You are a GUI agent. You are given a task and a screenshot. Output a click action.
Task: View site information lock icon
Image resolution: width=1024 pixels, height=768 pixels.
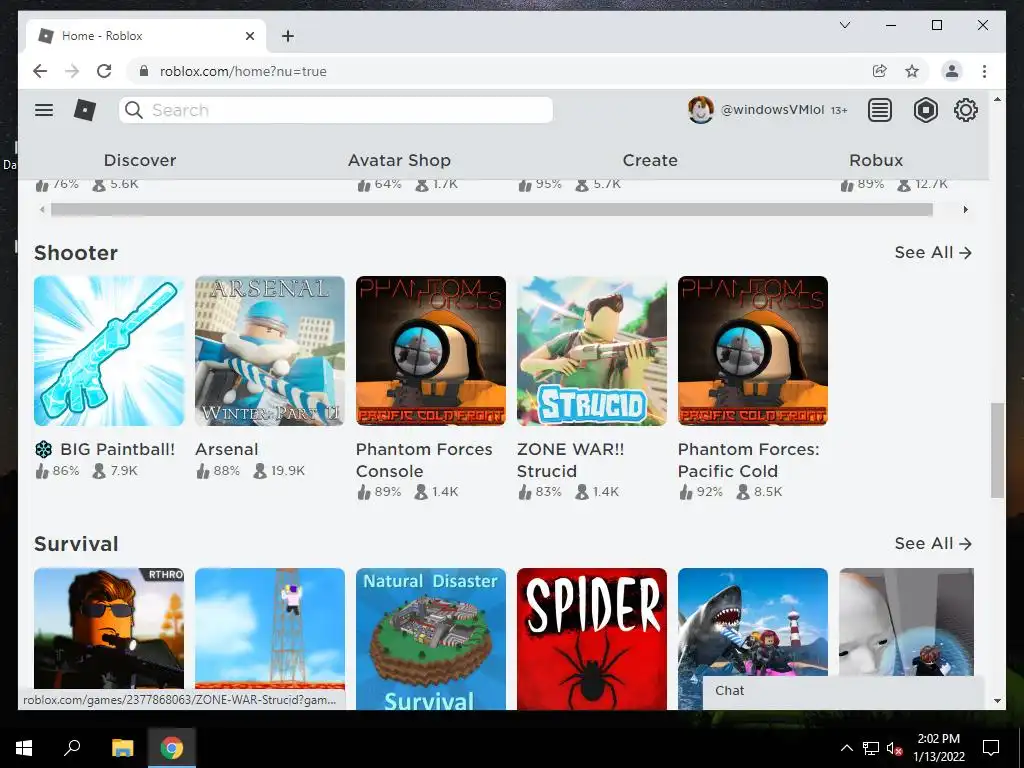coord(144,71)
